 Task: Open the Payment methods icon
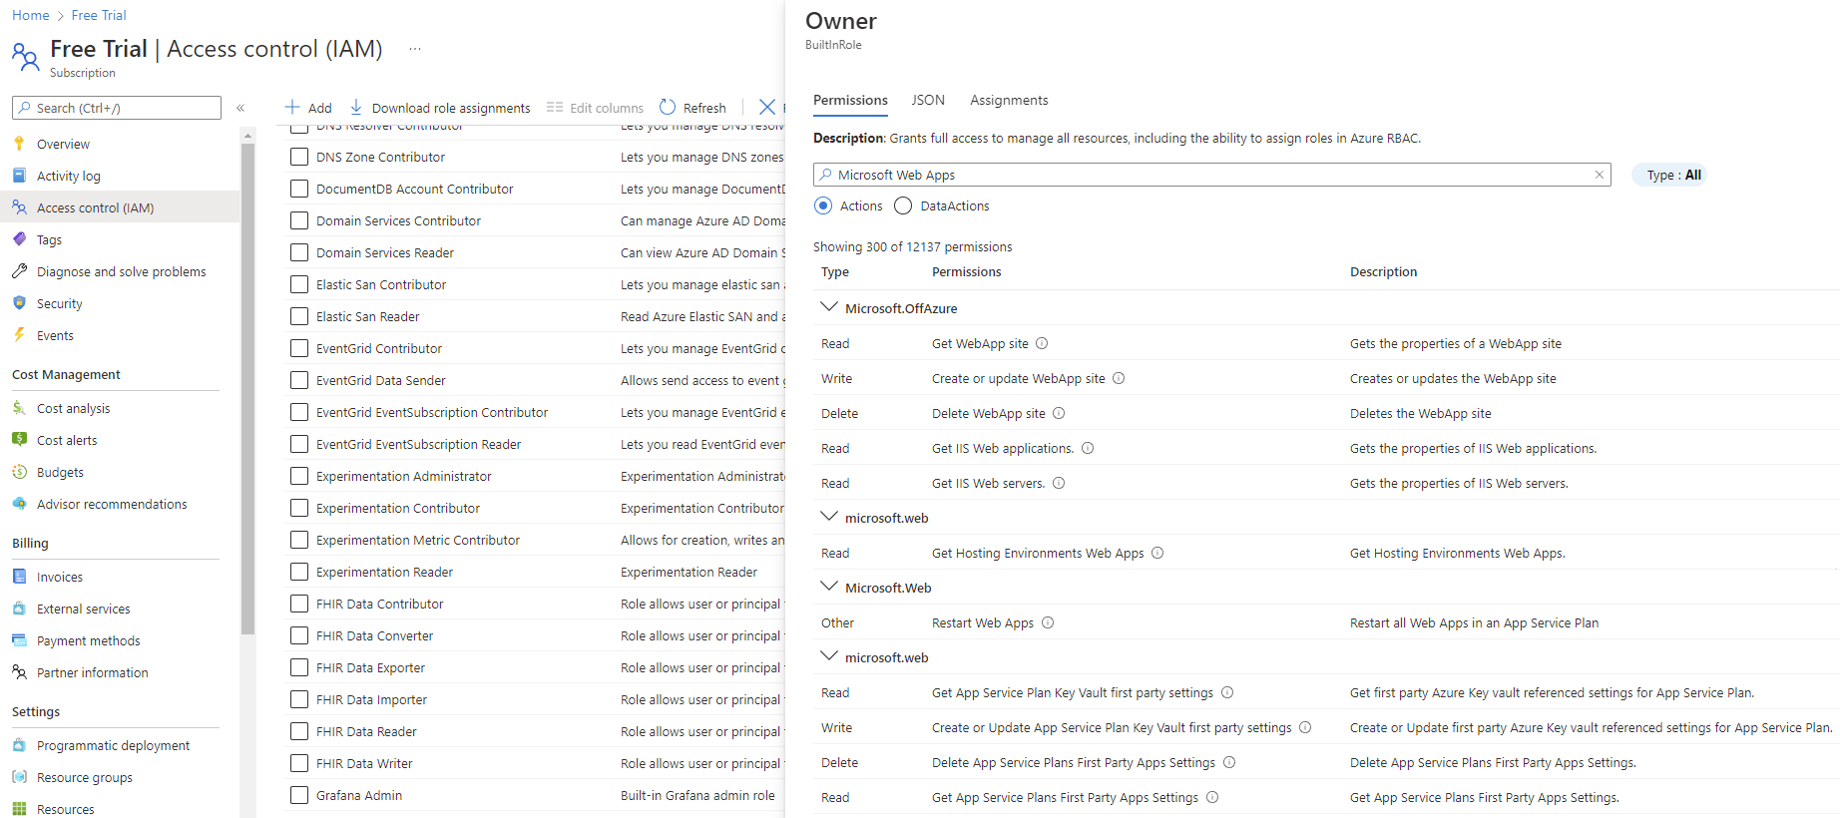(x=19, y=640)
